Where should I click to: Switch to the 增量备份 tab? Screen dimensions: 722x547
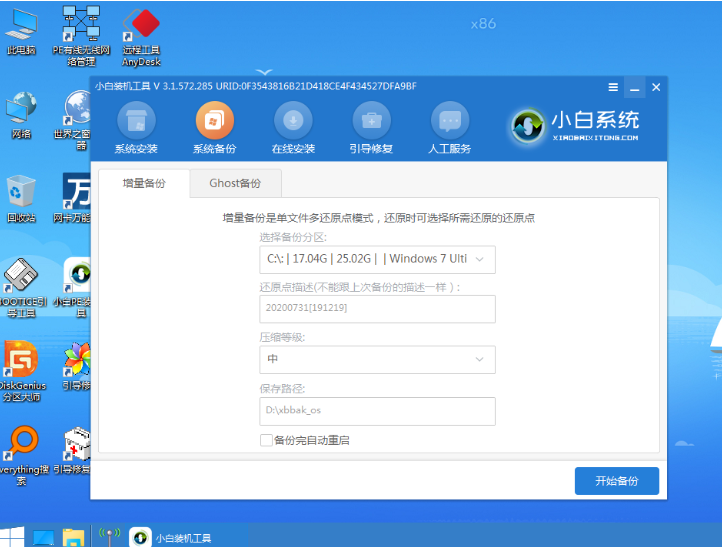(144, 183)
